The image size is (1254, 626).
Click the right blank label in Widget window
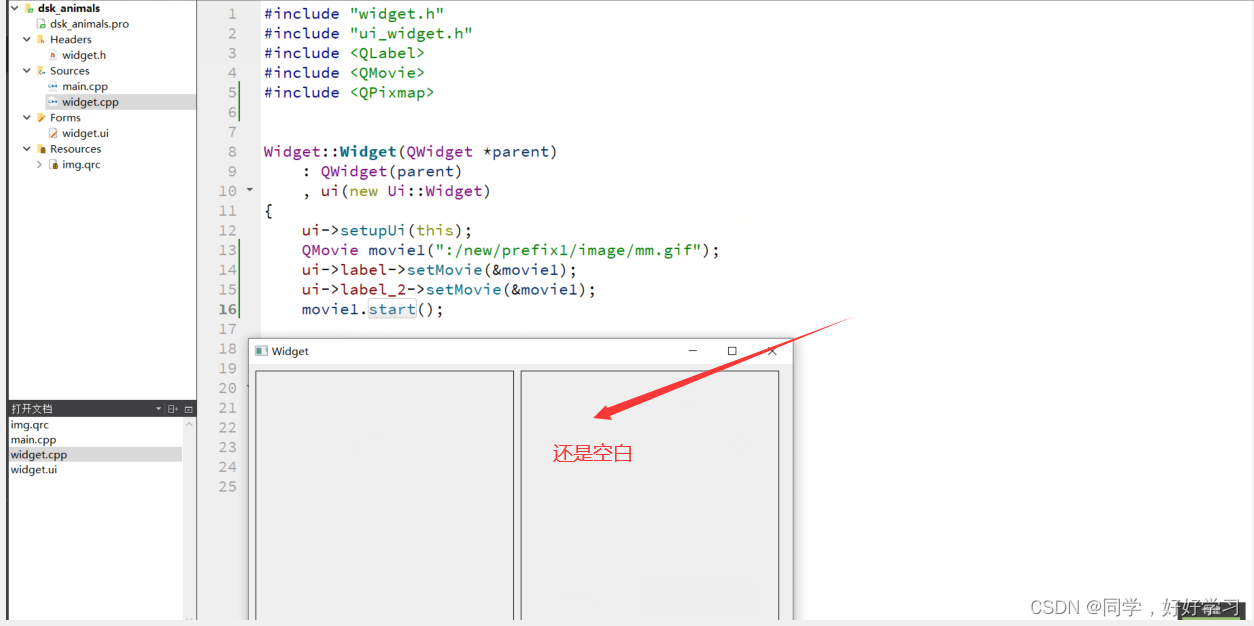(x=650, y=495)
